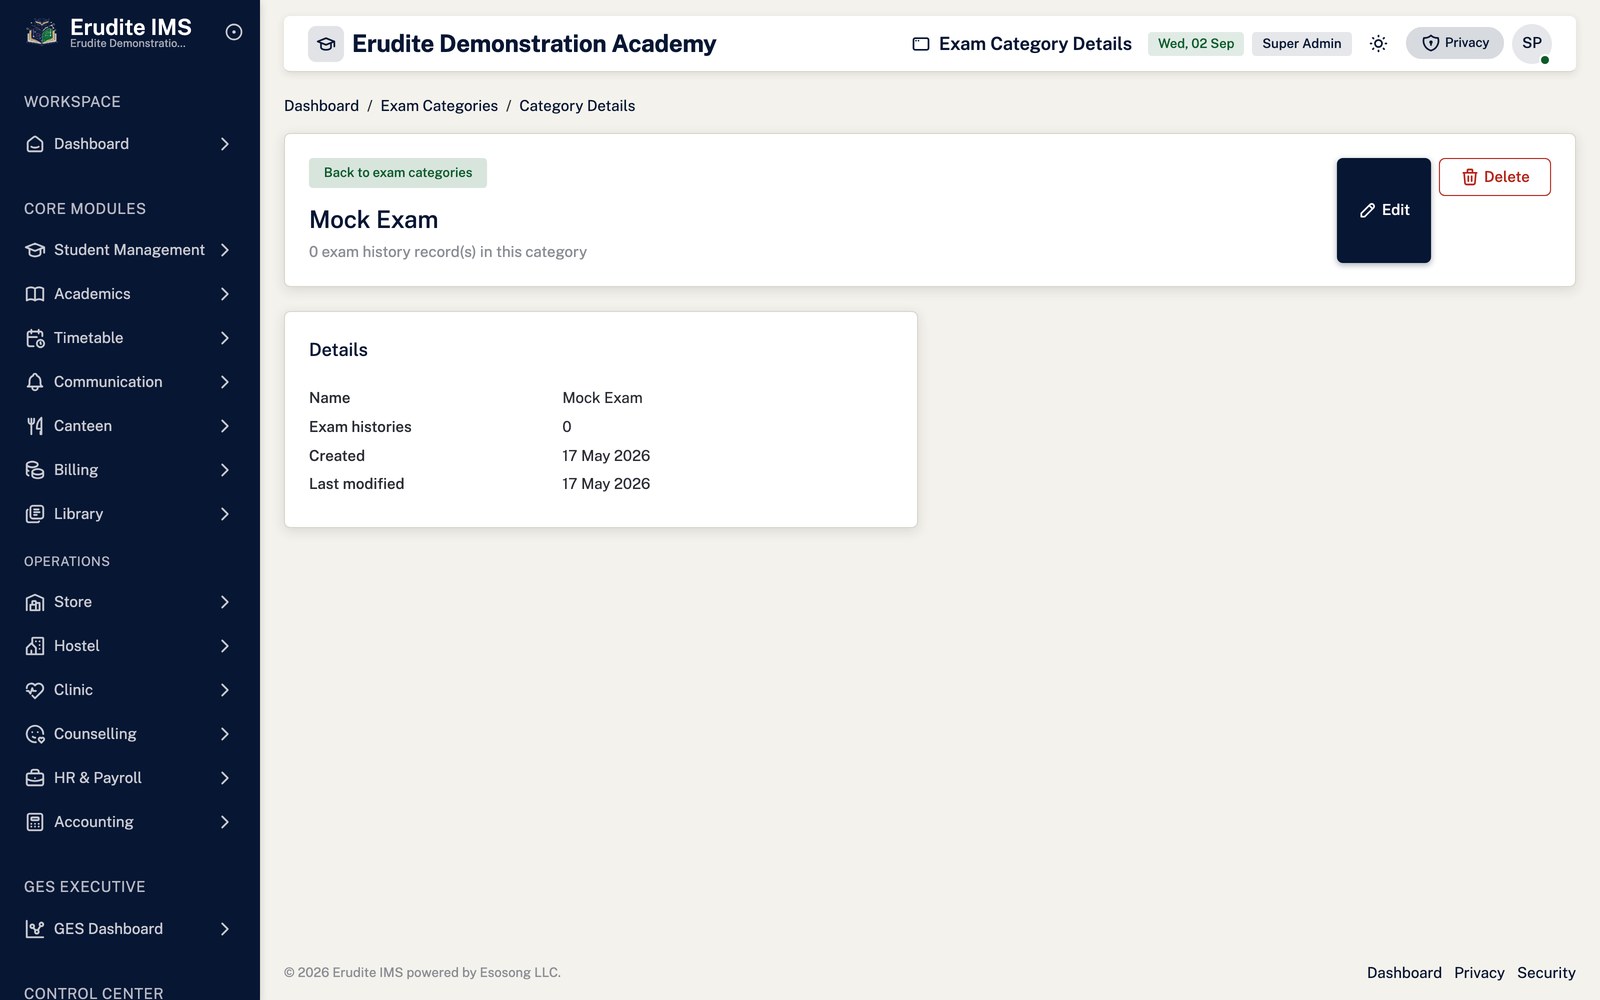Image resolution: width=1600 pixels, height=1000 pixels.
Task: Click the Billing coins icon
Action: pyautogui.click(x=35, y=470)
